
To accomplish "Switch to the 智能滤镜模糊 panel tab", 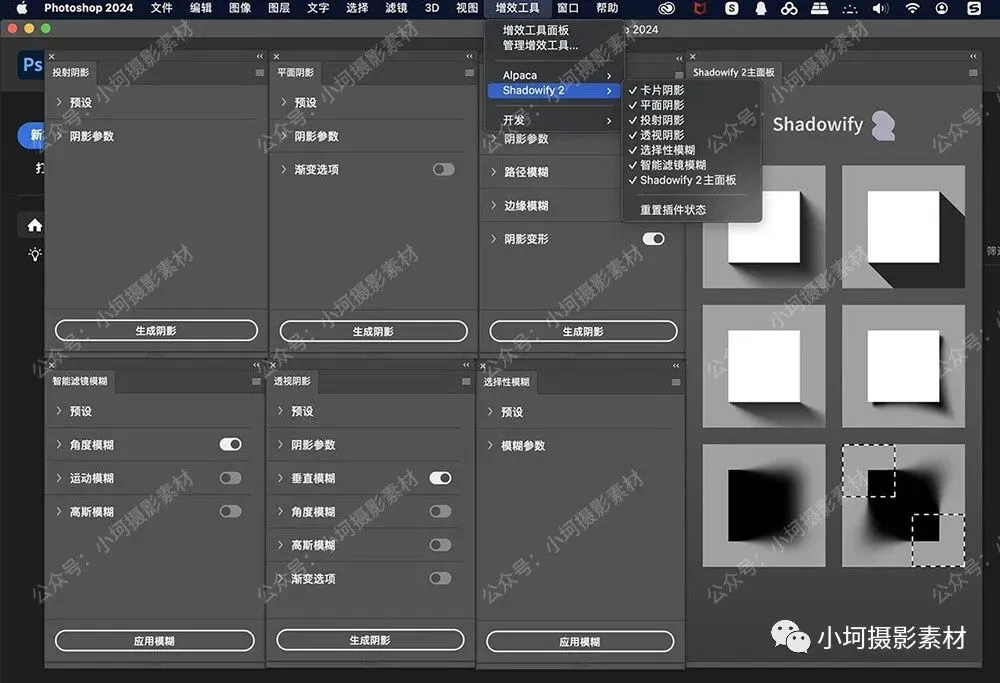I will coord(80,381).
